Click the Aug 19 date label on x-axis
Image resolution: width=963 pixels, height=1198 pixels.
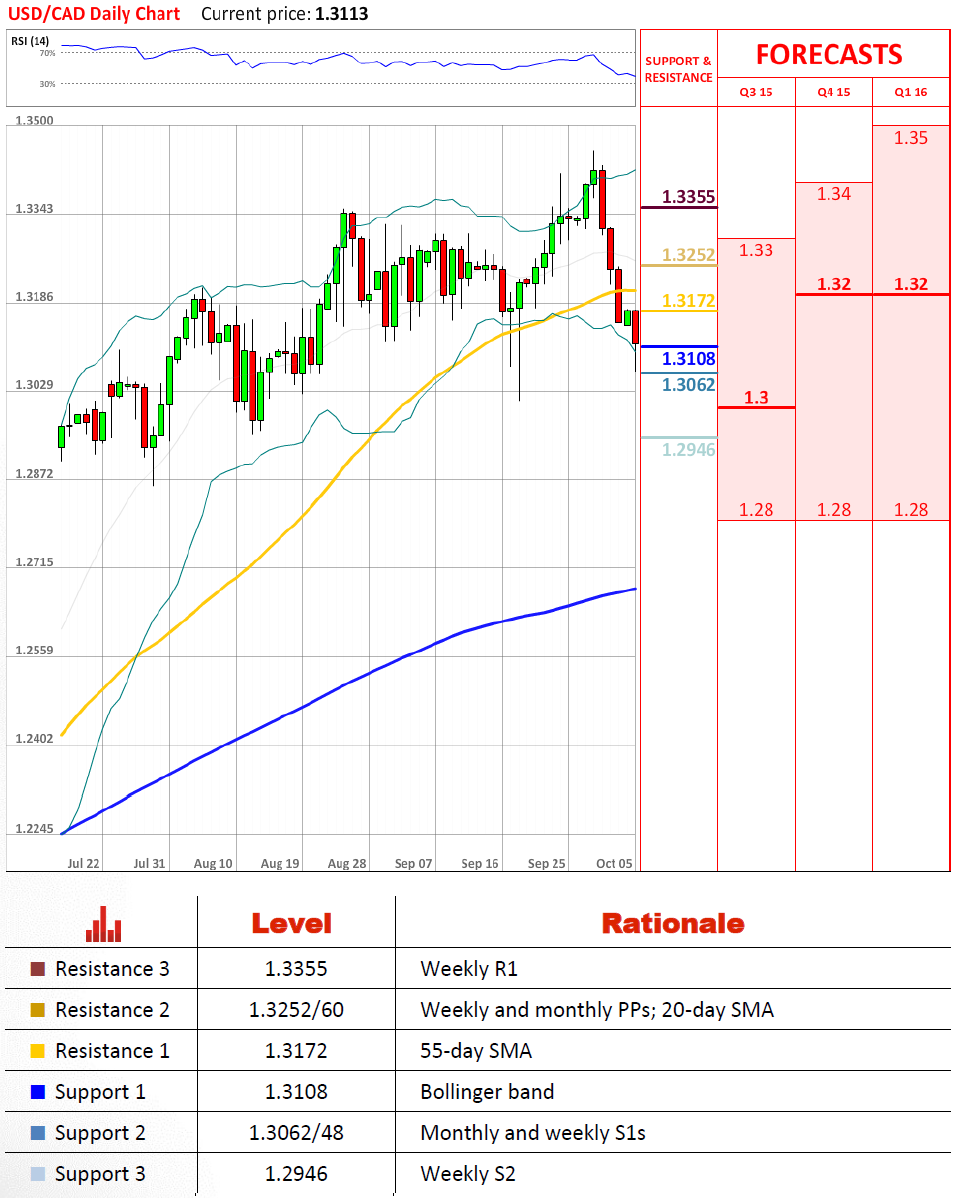pyautogui.click(x=280, y=863)
